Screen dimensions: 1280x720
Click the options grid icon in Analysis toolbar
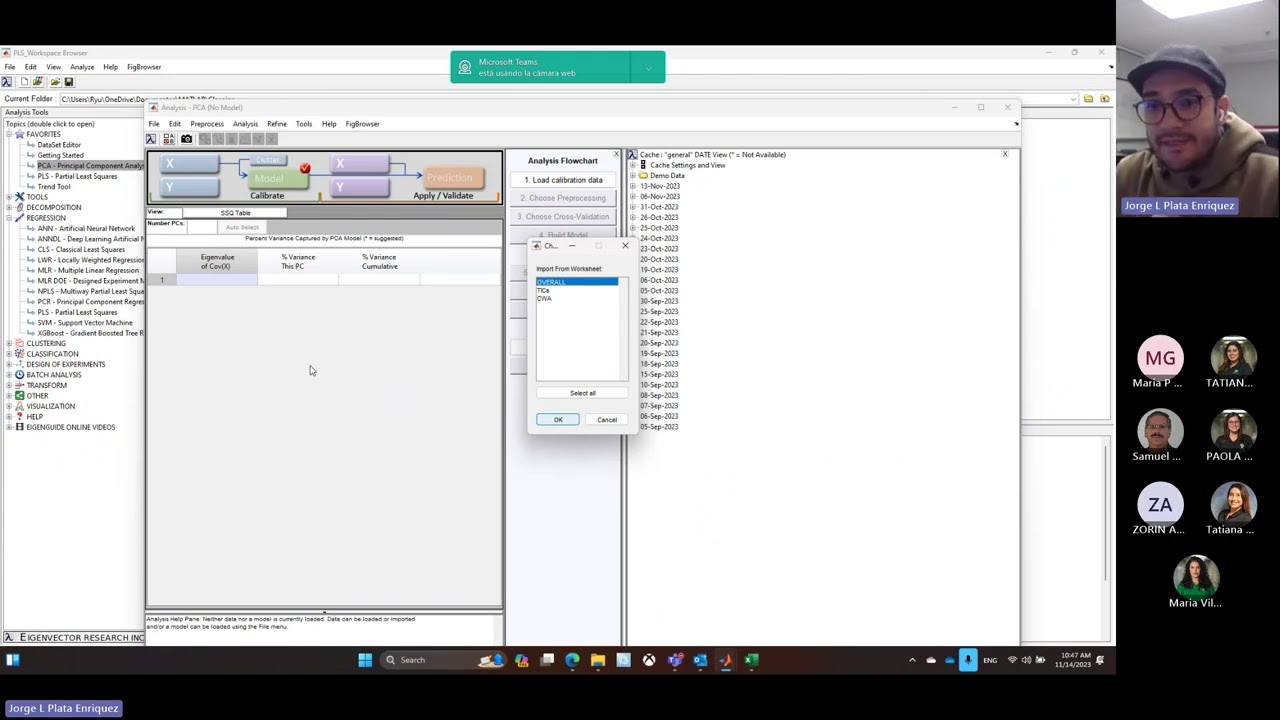click(169, 139)
